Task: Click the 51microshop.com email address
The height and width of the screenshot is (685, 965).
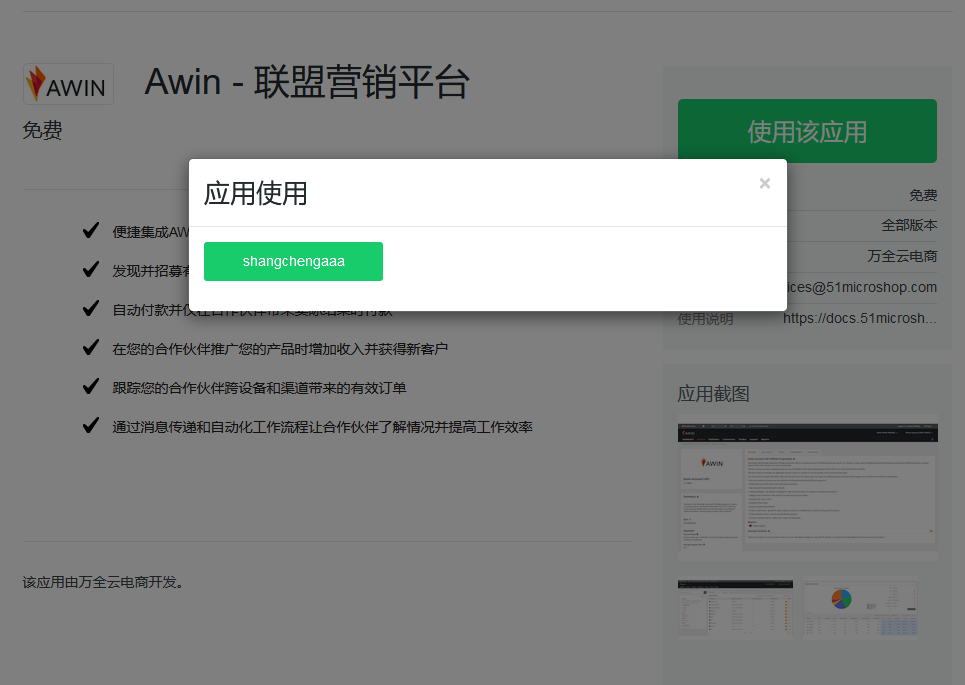Action: point(862,287)
